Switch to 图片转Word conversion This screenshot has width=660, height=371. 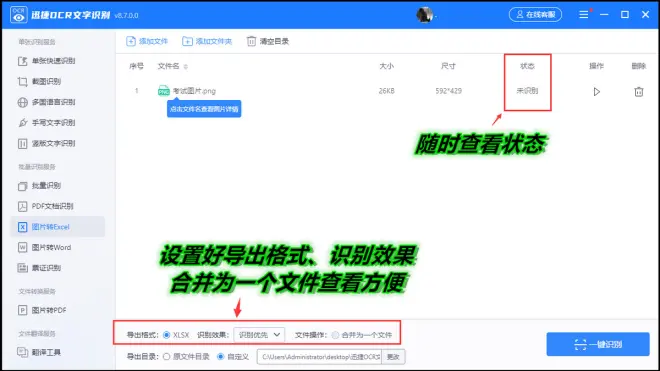[x=44, y=248]
